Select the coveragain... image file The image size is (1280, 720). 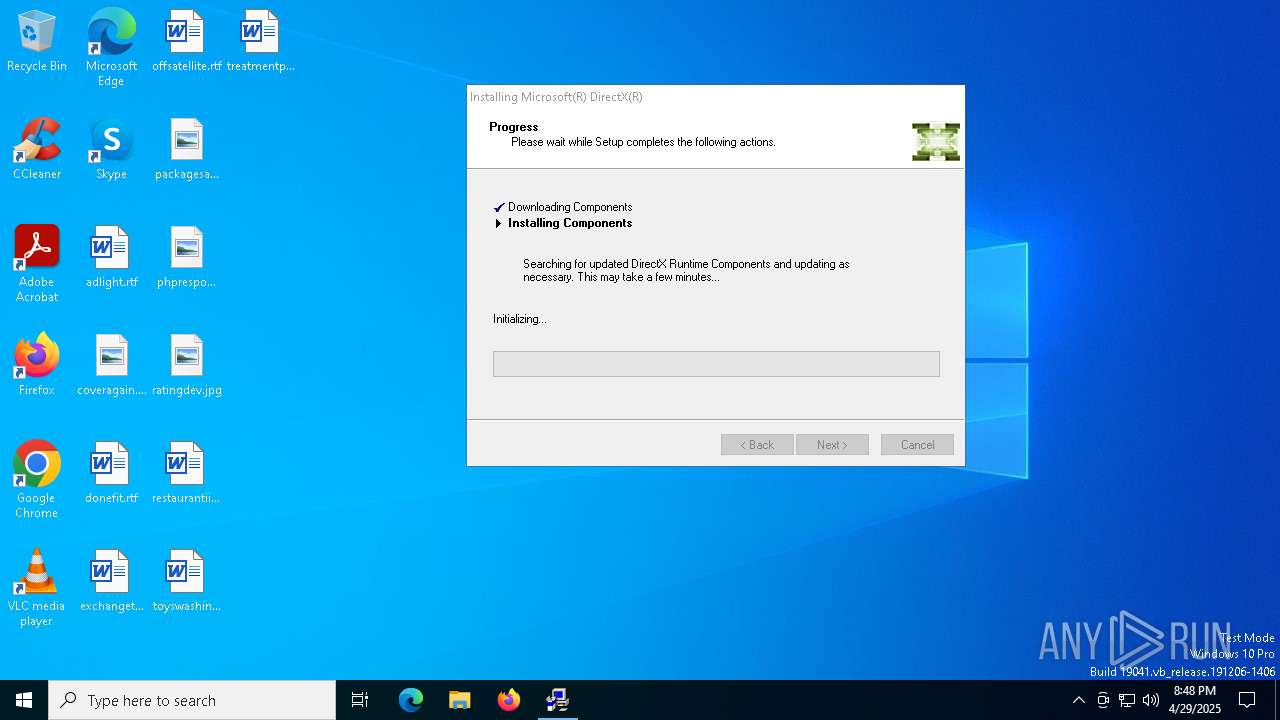pyautogui.click(x=111, y=366)
